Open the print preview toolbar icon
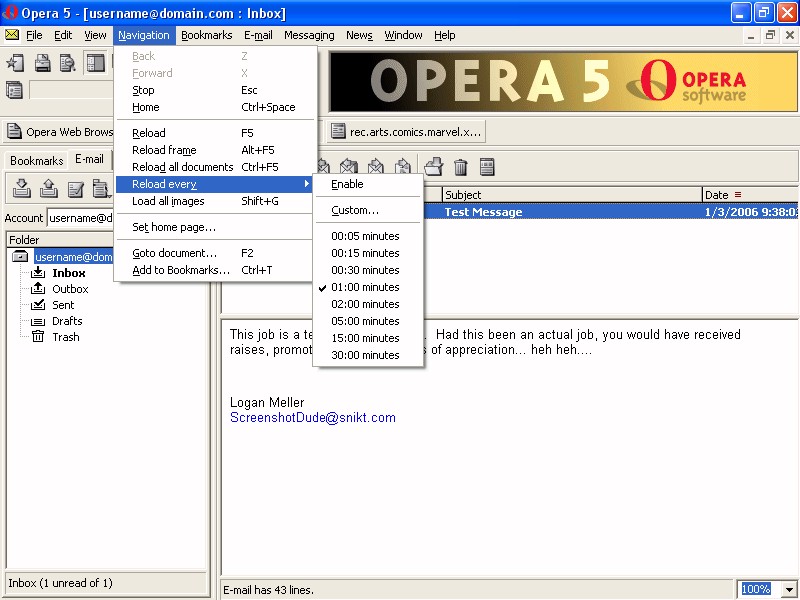 (x=67, y=63)
